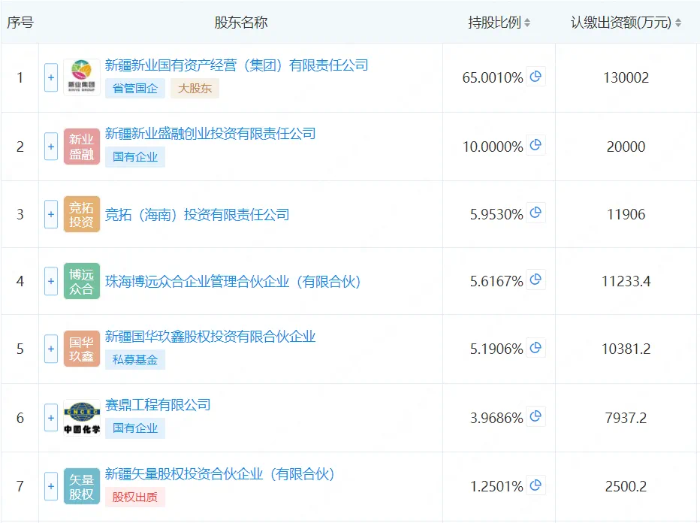Open 竞拓（海南）投资有限责任公司 link
This screenshot has width=700, height=523.
point(197,215)
